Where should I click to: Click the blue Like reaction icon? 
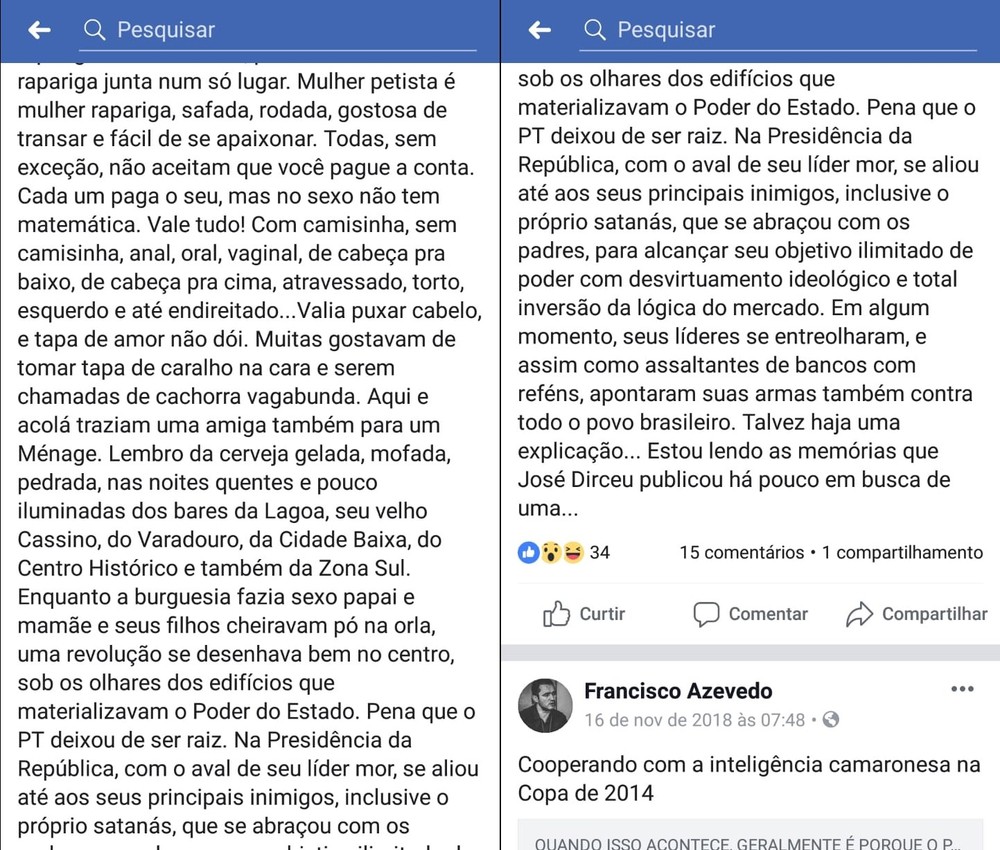click(528, 552)
